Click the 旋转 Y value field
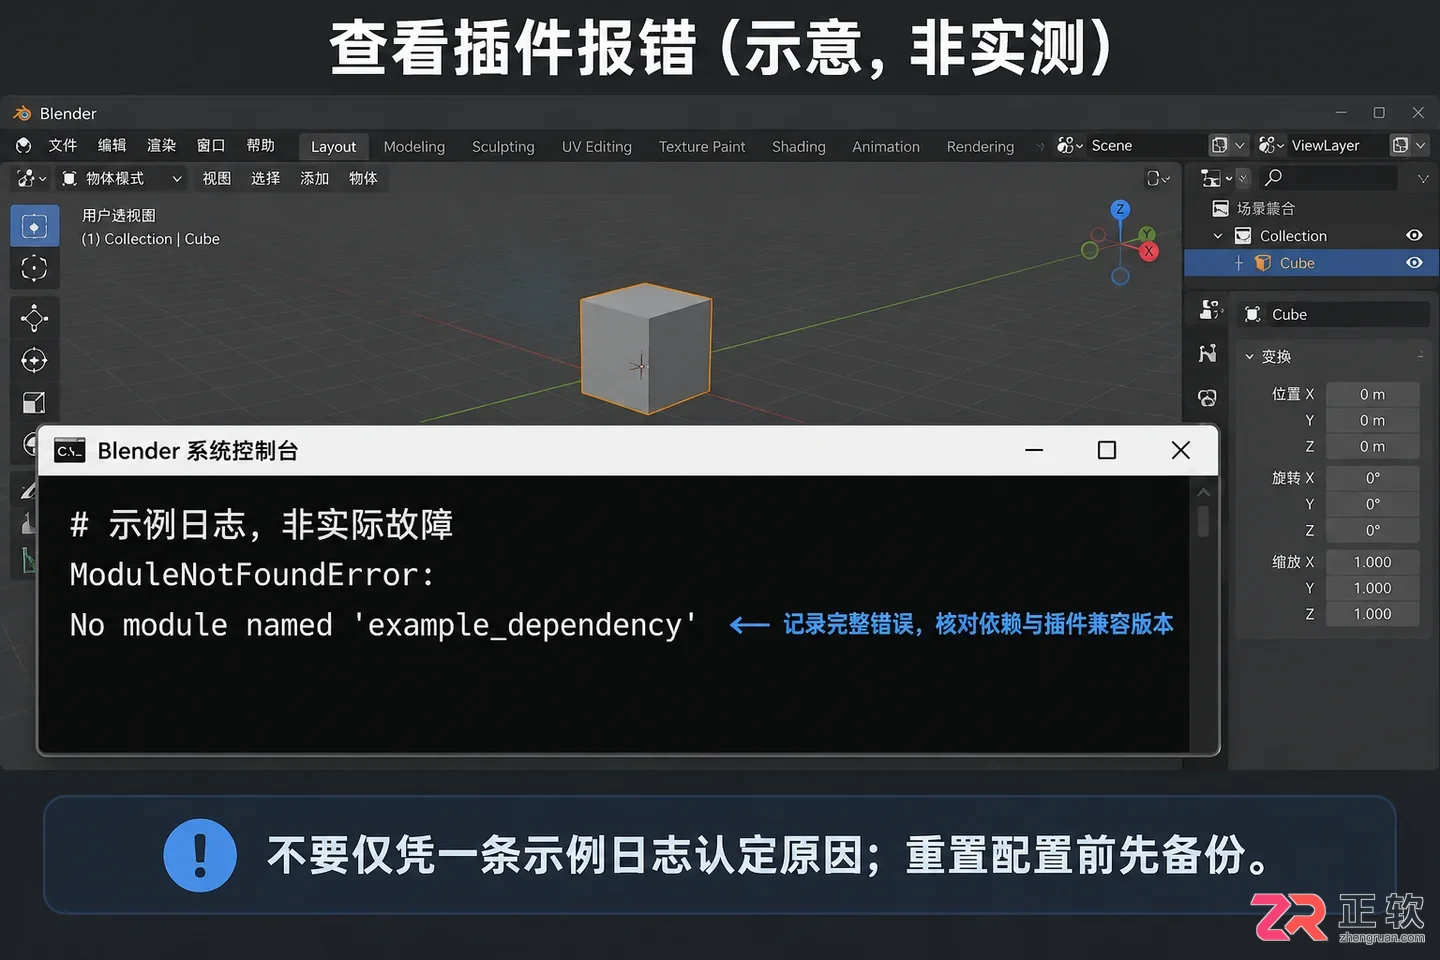 1372,504
